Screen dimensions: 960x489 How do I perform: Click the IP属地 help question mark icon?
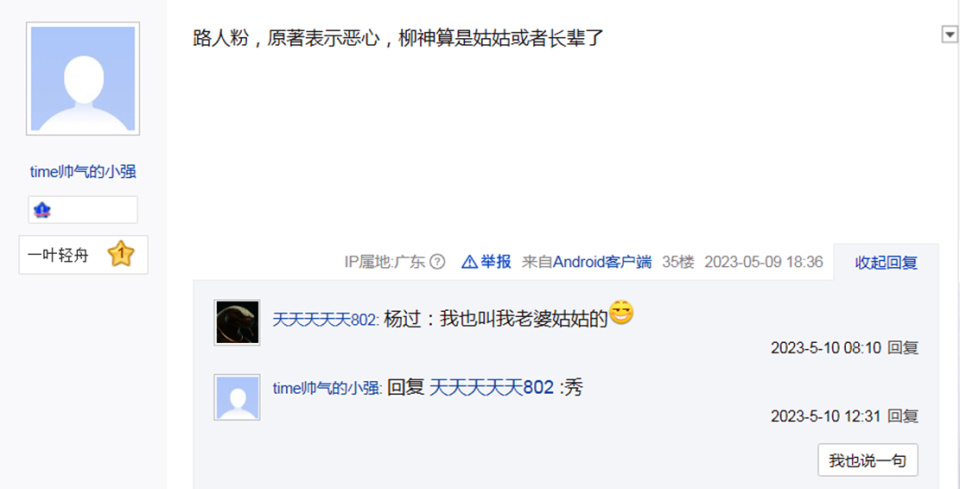437,262
